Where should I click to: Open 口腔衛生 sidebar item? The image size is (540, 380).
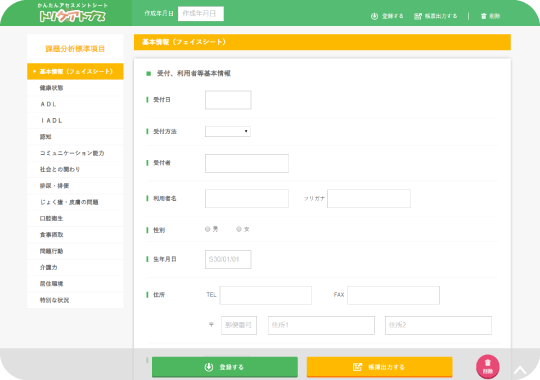tap(75, 218)
